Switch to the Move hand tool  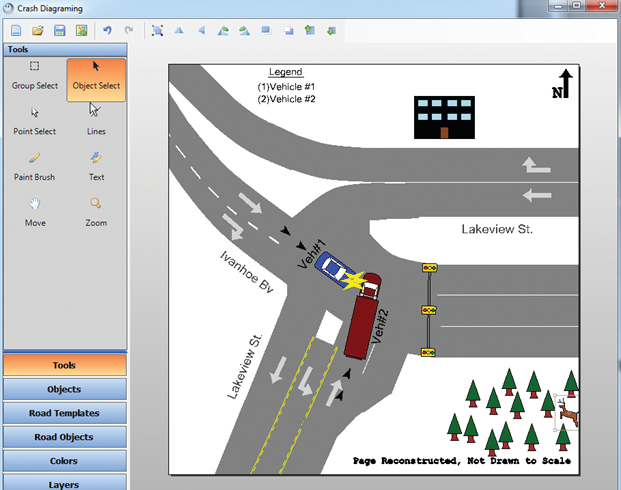click(35, 211)
